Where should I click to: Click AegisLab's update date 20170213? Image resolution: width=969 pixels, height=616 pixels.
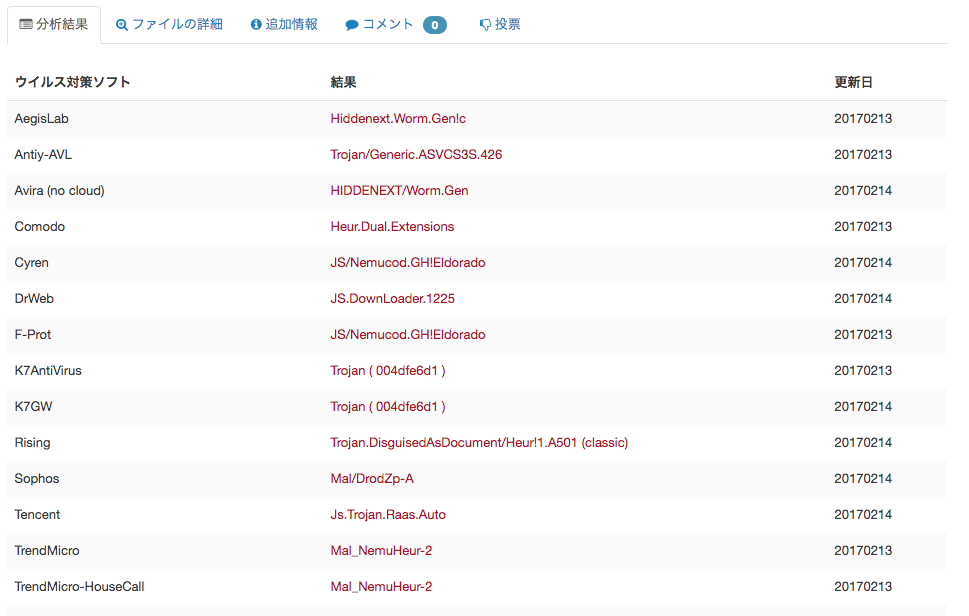863,119
